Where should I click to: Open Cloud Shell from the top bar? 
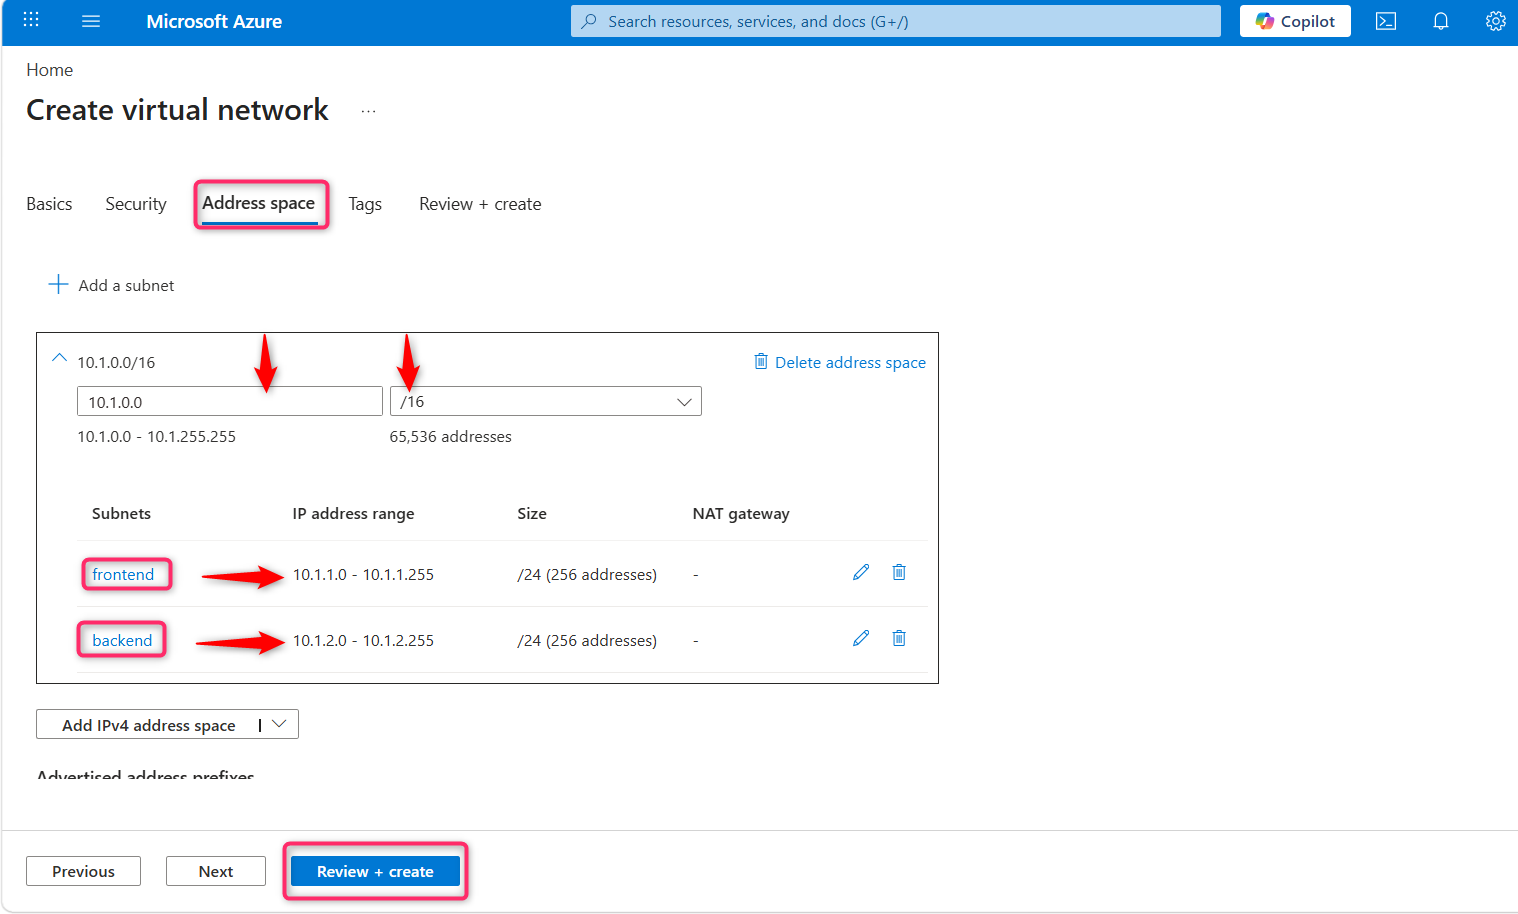1386,21
